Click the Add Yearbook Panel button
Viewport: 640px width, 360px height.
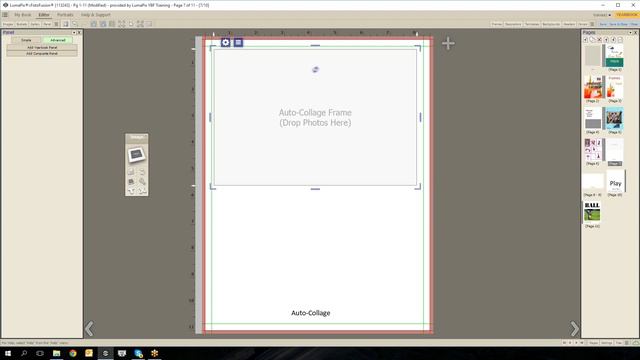[42, 47]
